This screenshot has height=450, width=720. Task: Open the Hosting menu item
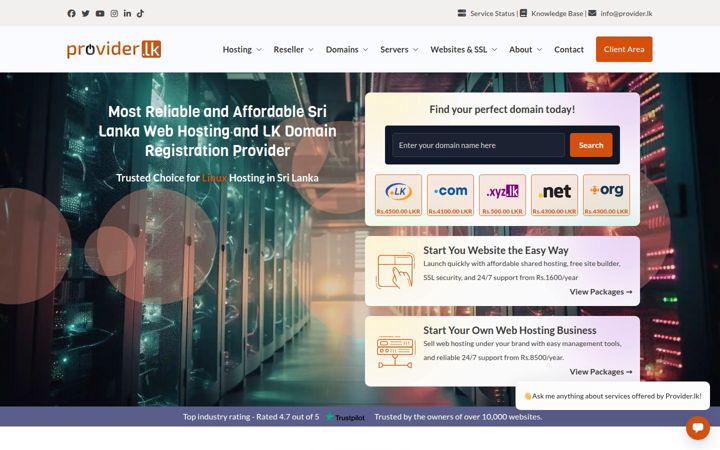click(x=237, y=50)
